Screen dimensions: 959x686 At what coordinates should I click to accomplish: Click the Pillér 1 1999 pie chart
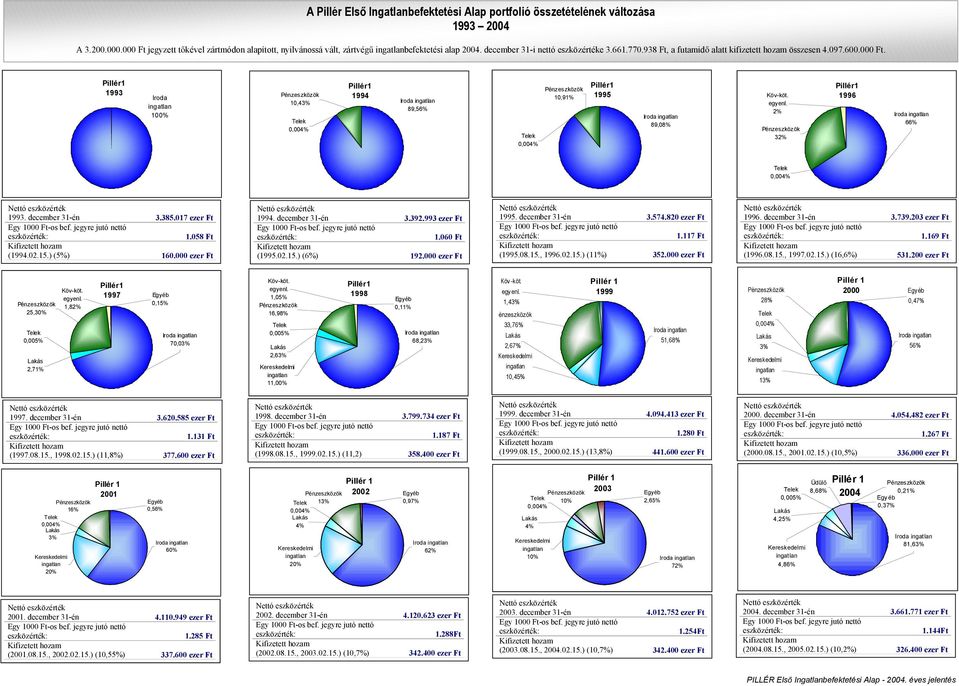[x=602, y=344]
